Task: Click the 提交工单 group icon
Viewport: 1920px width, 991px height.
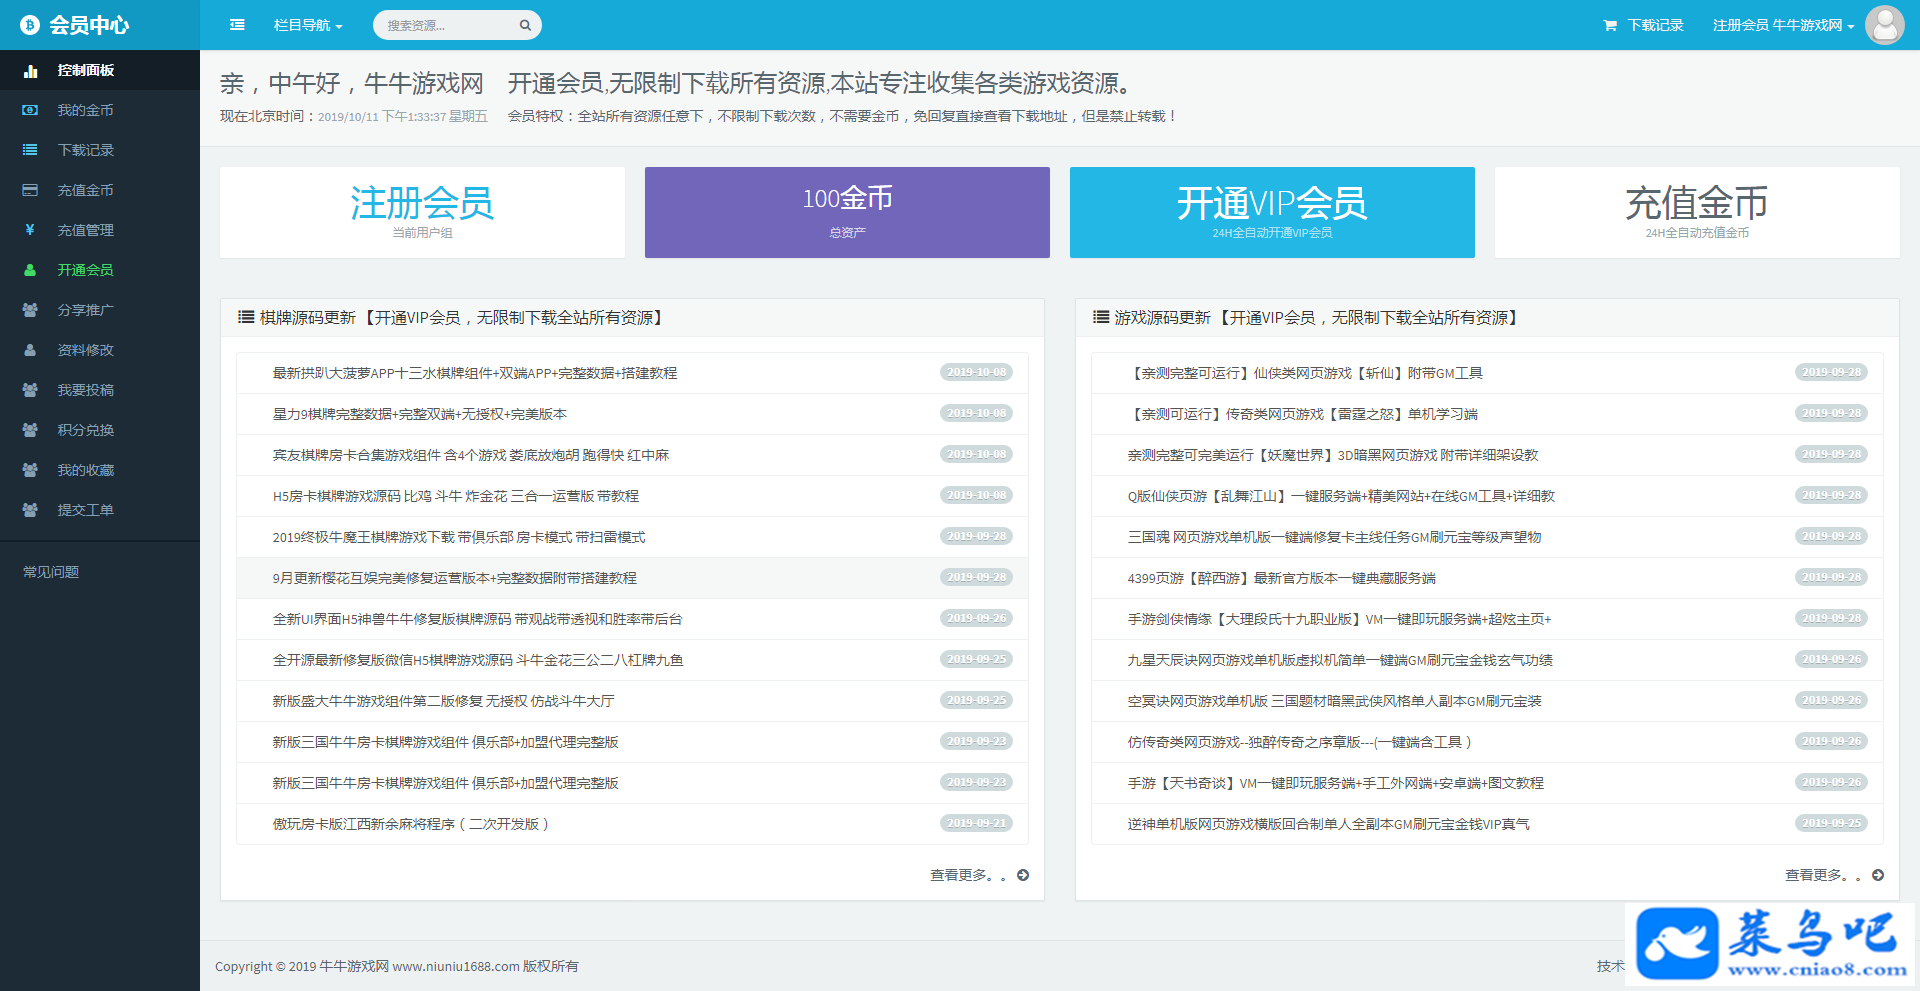Action: (30, 510)
